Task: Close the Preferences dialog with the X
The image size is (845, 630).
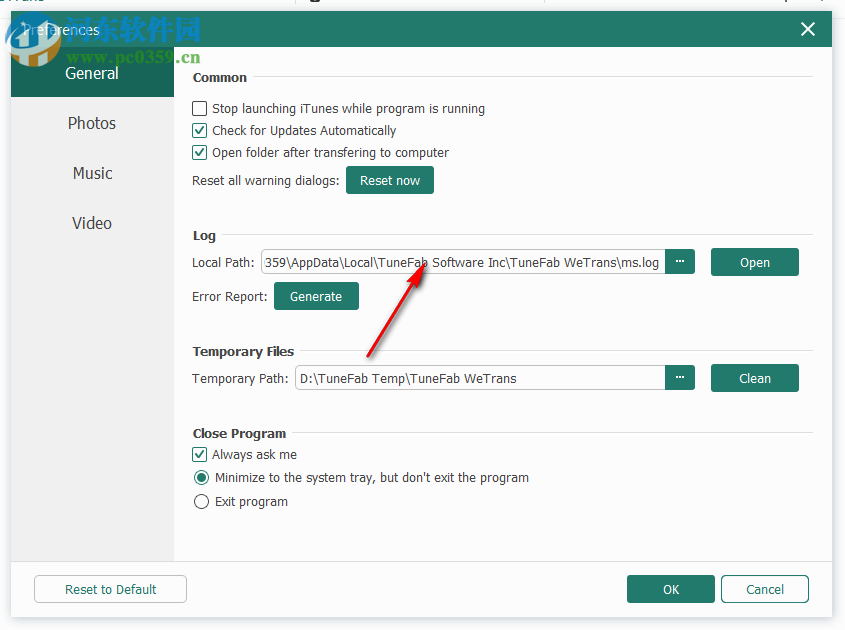Action: tap(807, 29)
